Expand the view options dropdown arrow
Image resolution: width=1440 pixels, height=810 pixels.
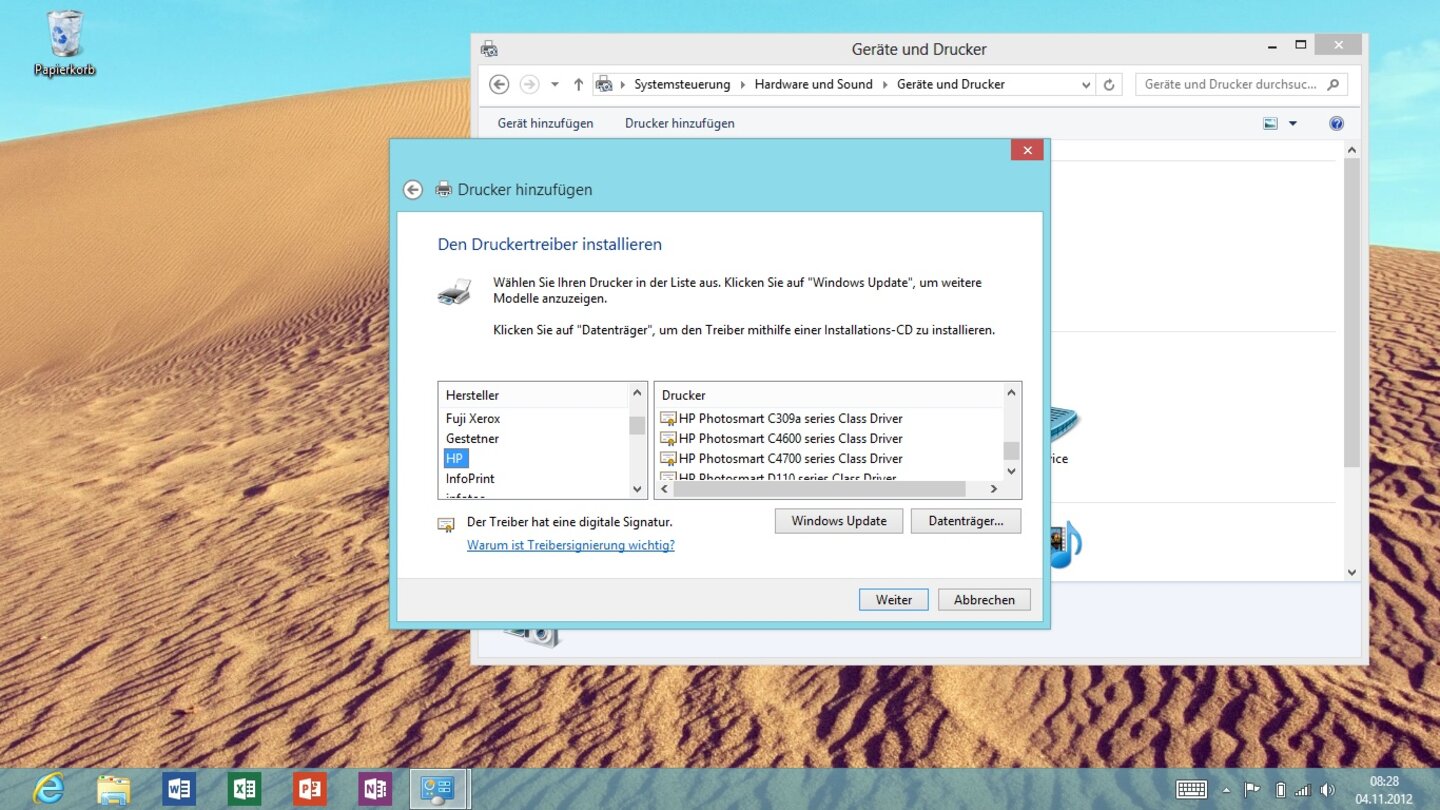[1292, 124]
